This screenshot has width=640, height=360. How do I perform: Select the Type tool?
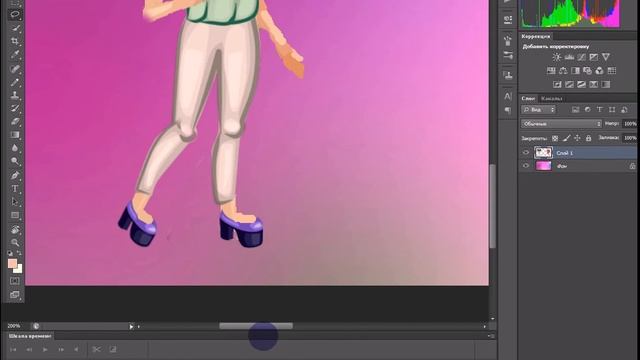click(x=15, y=189)
